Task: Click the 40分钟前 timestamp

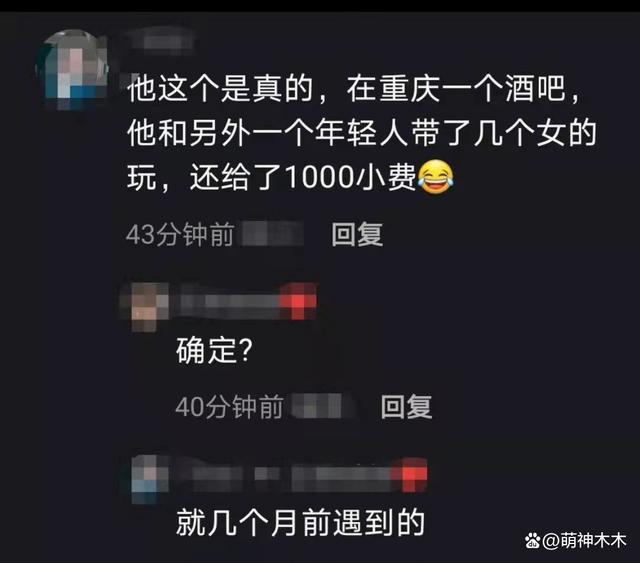Action: point(229,406)
